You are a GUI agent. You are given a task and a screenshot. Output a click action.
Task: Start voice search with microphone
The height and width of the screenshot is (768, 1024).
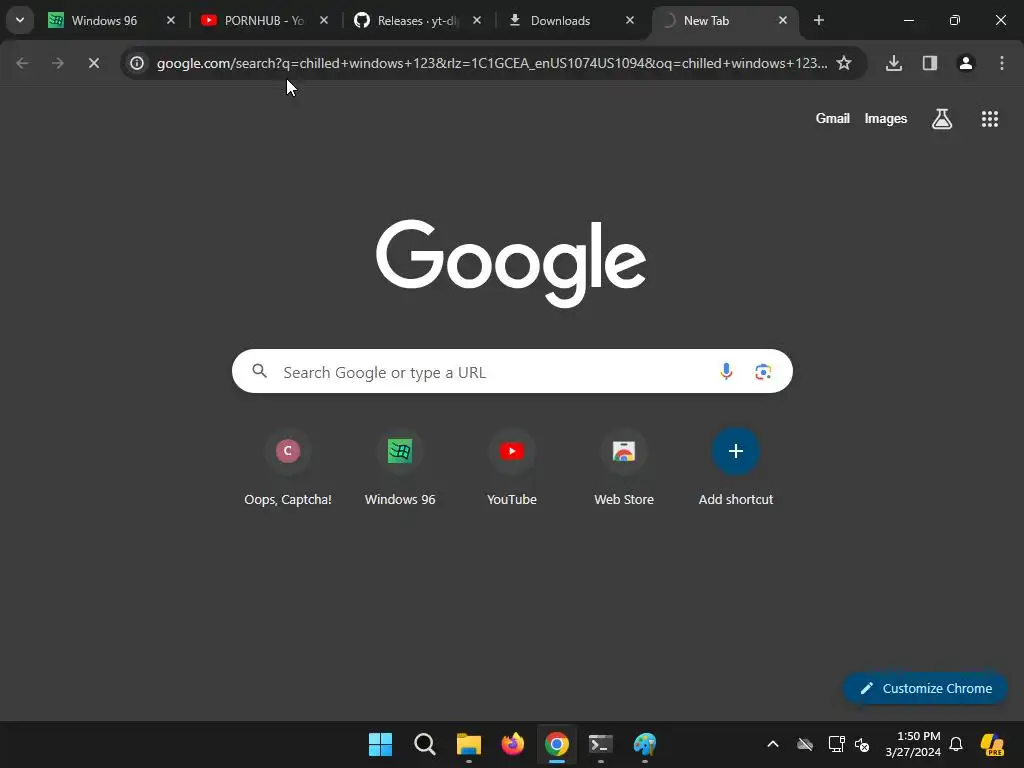[726, 372]
